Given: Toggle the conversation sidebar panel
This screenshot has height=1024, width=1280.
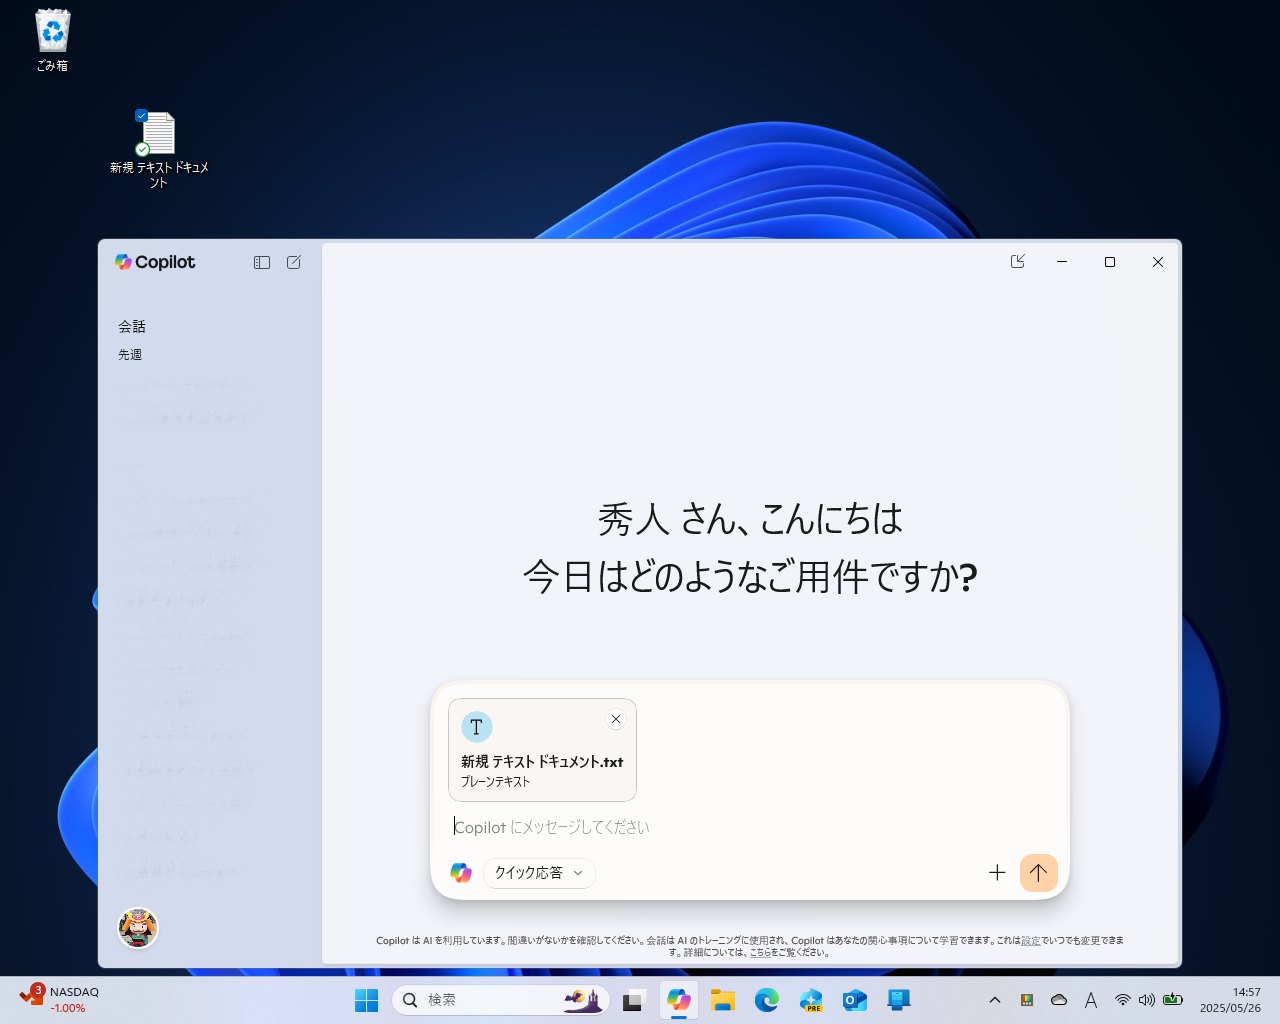Looking at the screenshot, I should 261,261.
